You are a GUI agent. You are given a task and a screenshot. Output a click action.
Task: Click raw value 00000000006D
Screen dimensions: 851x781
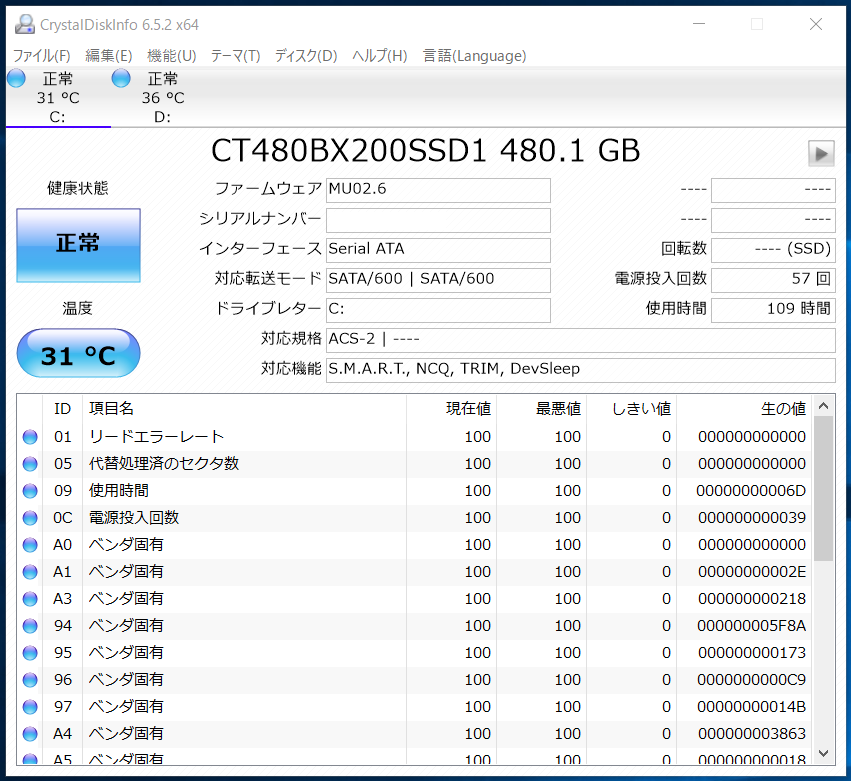pyautogui.click(x=751, y=491)
